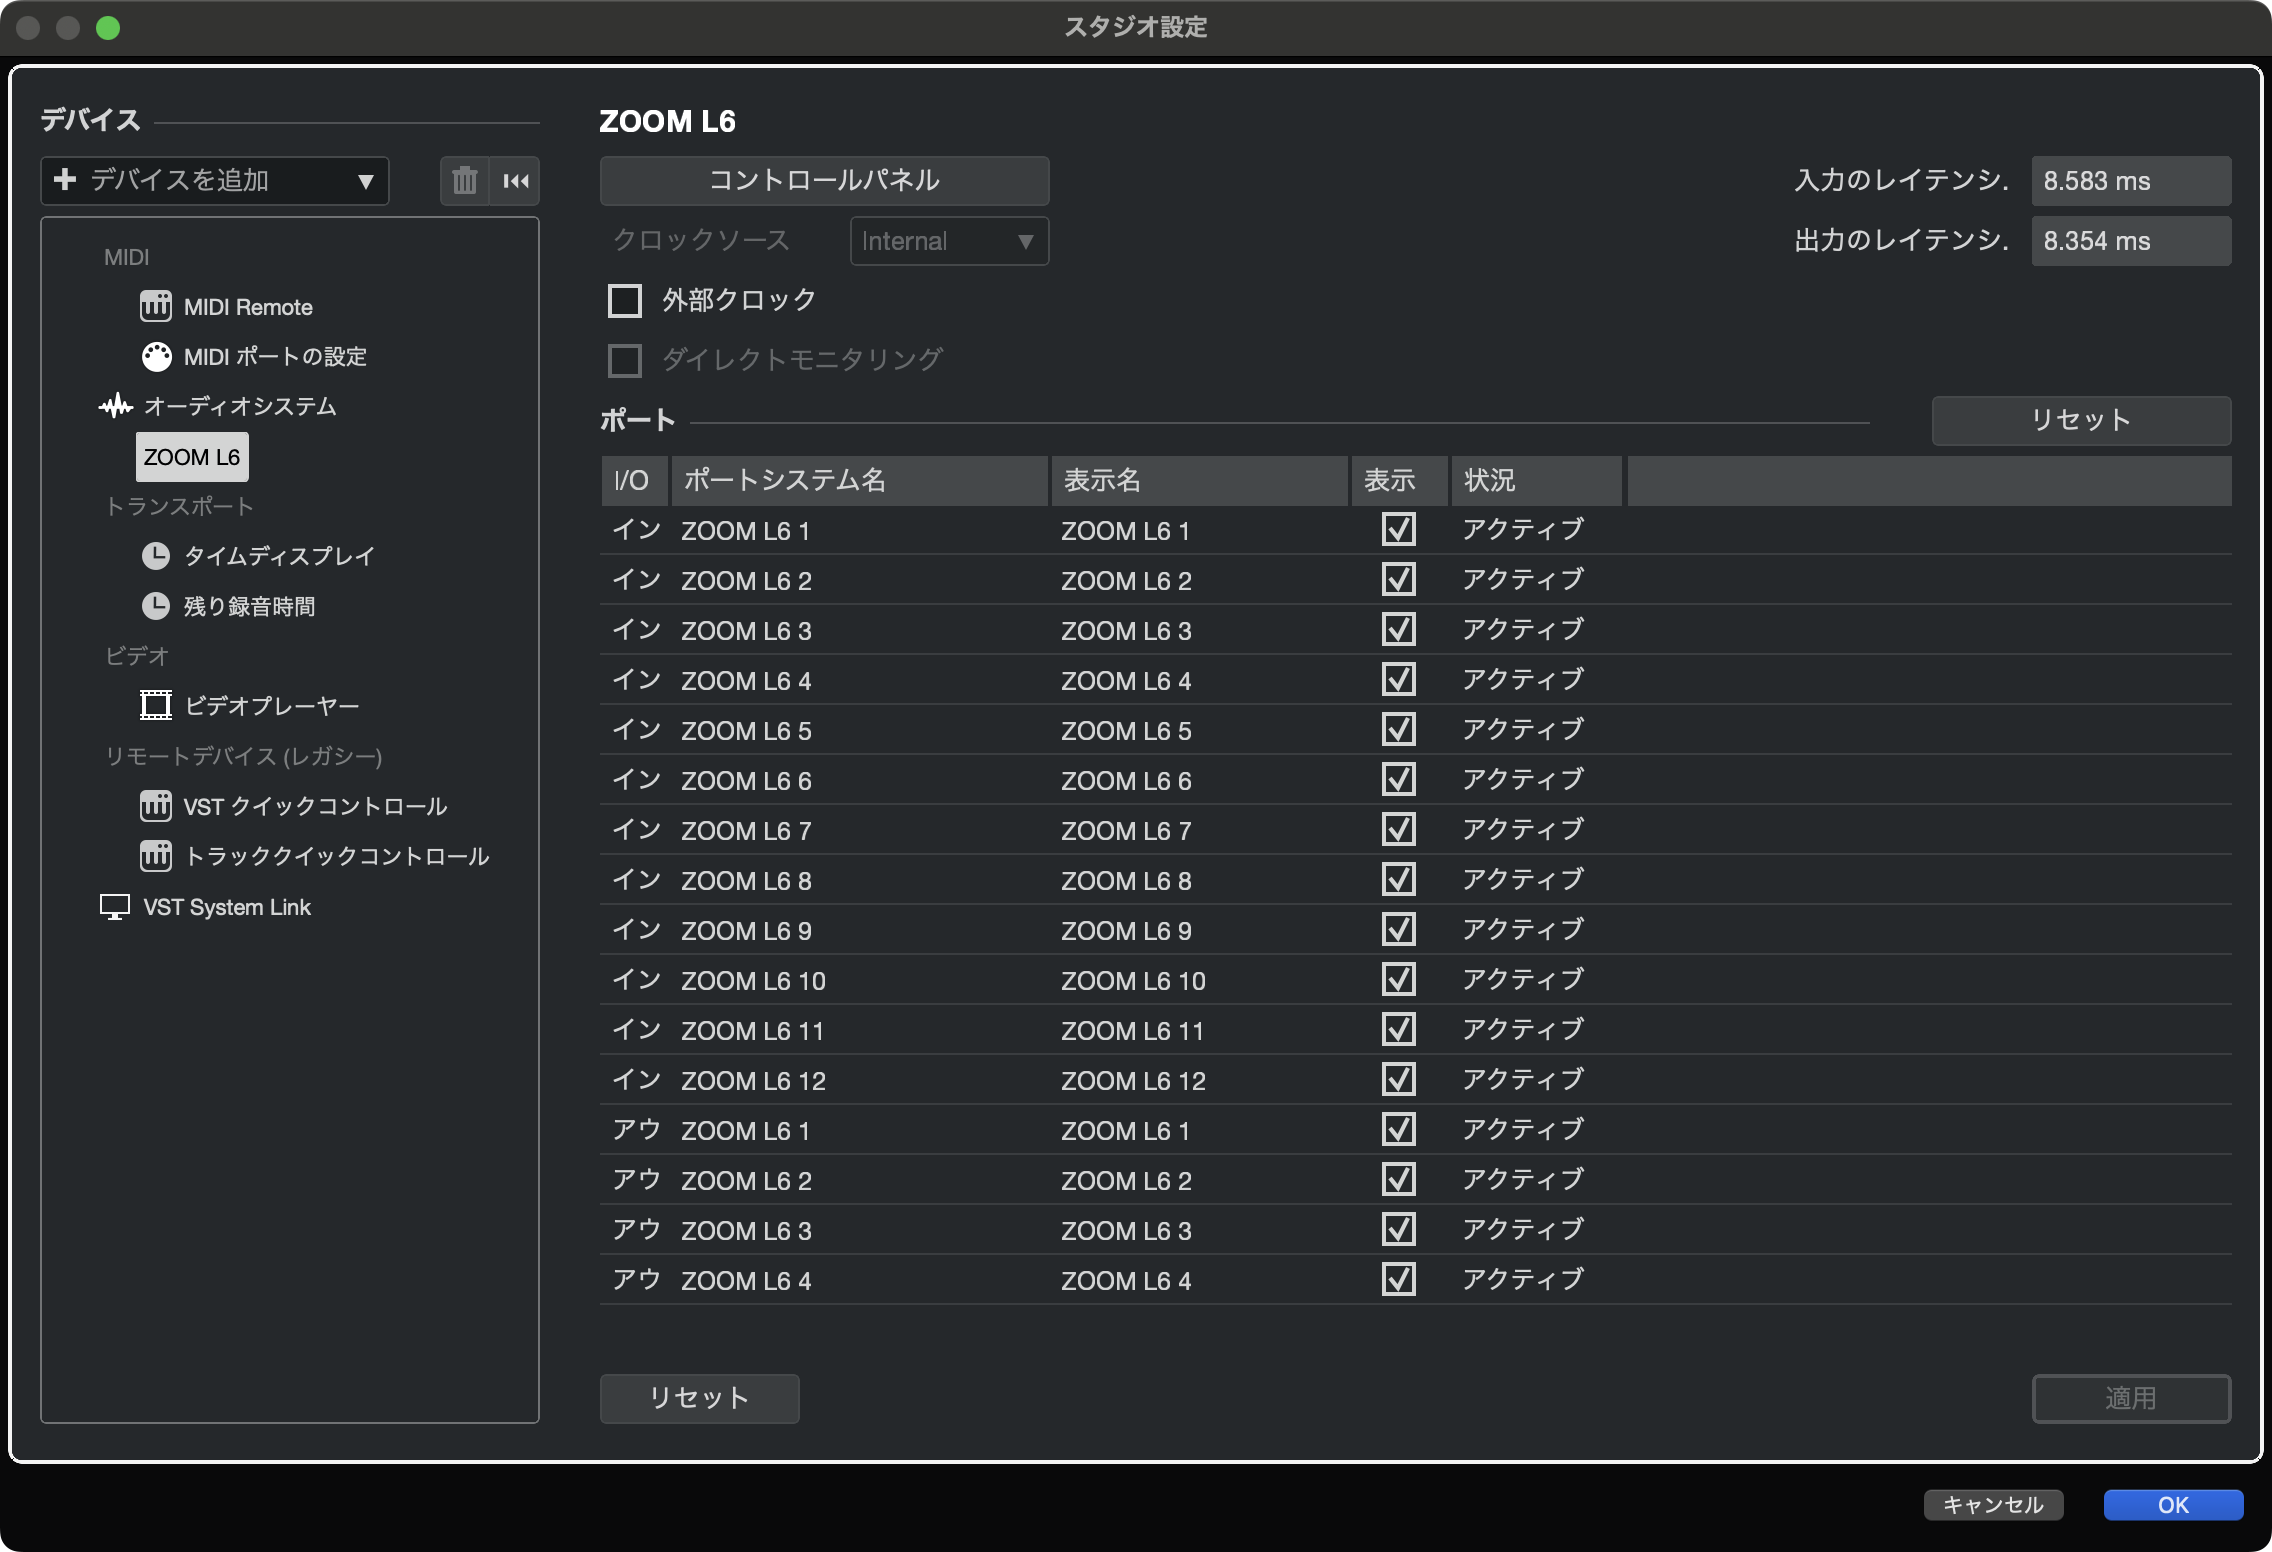Uncheck 表示 for output アウ ZOOM L6 4
Viewport: 2272px width, 1552px height.
[x=1398, y=1279]
